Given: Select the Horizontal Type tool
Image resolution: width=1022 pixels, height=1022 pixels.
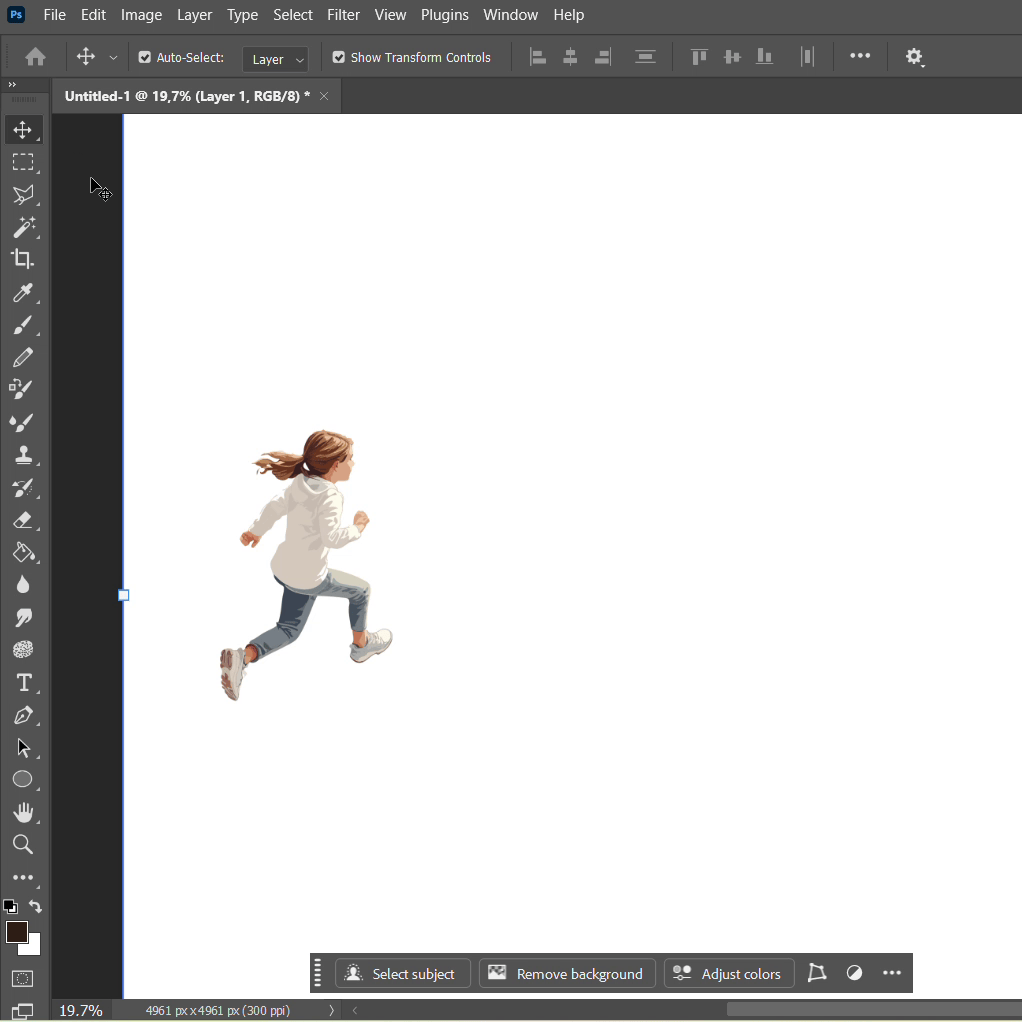Looking at the screenshot, I should (x=22, y=683).
